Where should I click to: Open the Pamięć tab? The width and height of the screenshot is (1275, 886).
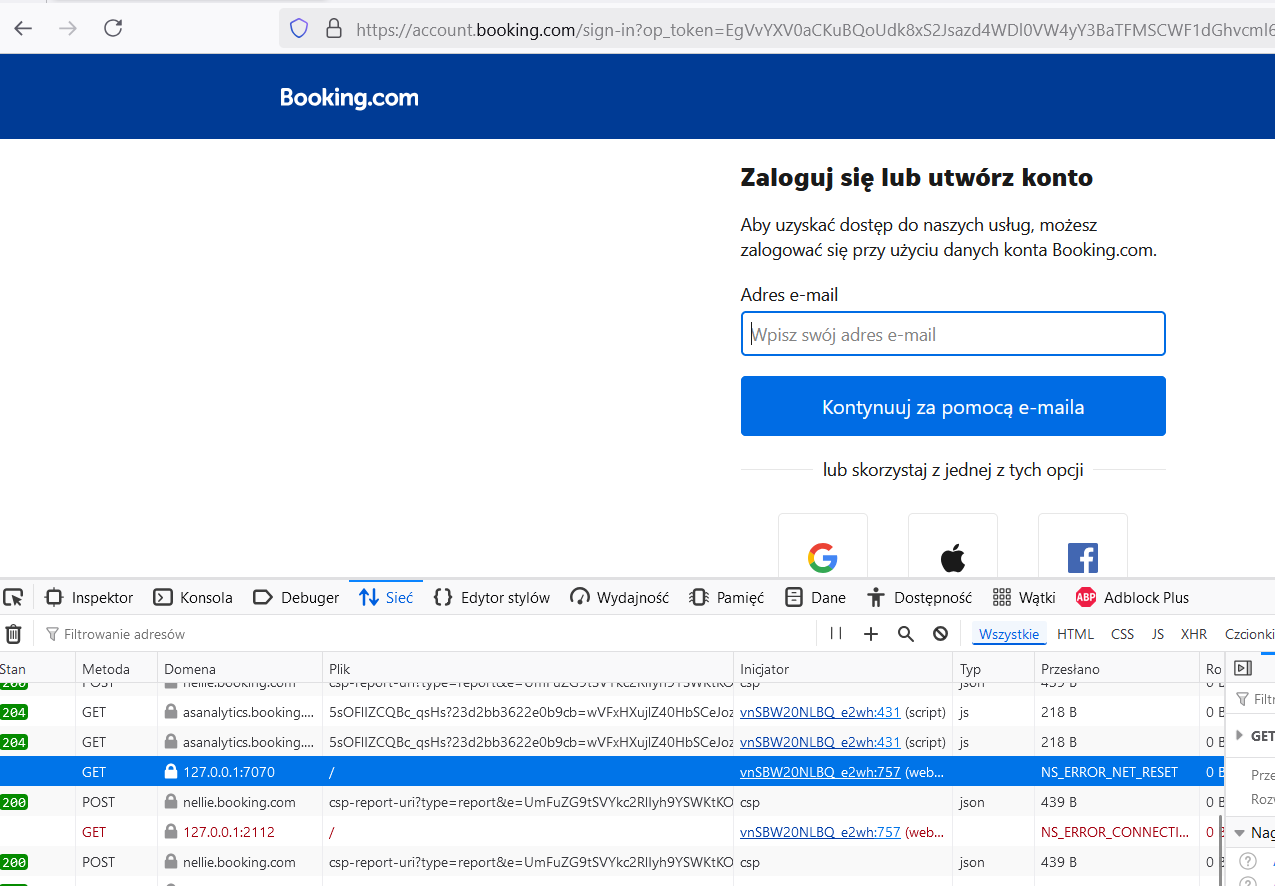pos(727,598)
